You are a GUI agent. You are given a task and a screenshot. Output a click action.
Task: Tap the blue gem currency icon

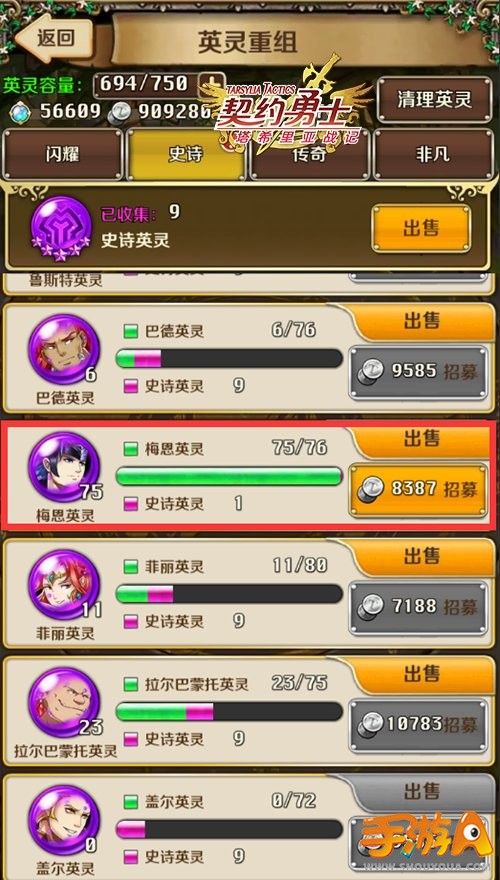(22, 113)
